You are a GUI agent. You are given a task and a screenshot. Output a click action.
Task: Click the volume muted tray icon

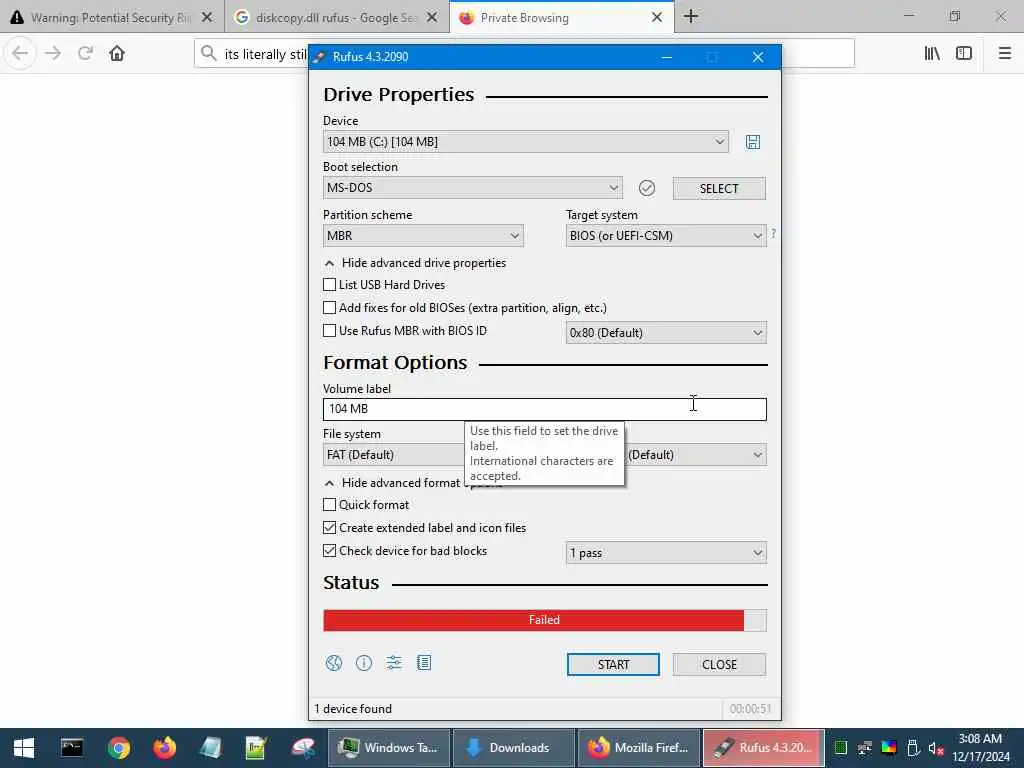click(x=936, y=748)
